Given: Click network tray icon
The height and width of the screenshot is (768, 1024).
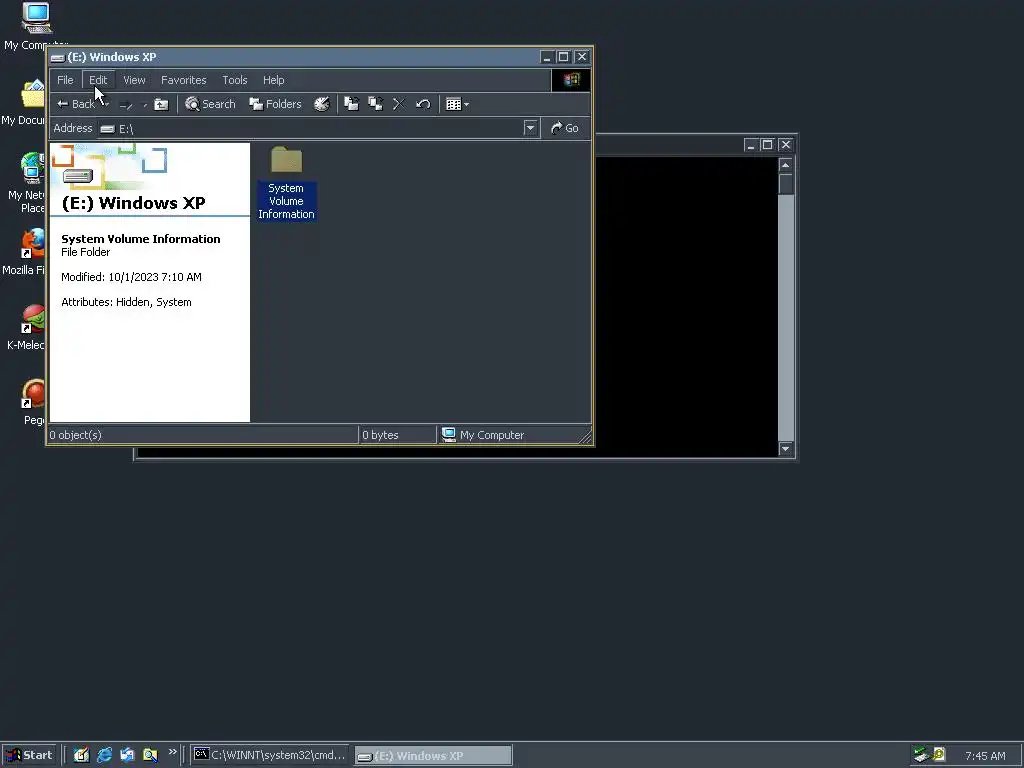Looking at the screenshot, I should tap(921, 755).
